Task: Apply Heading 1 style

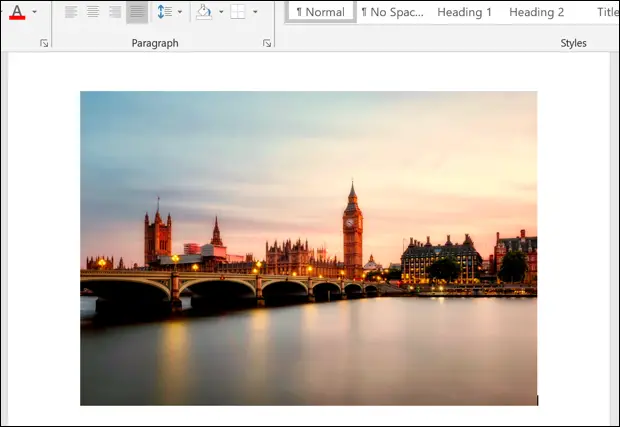Action: pos(464,12)
